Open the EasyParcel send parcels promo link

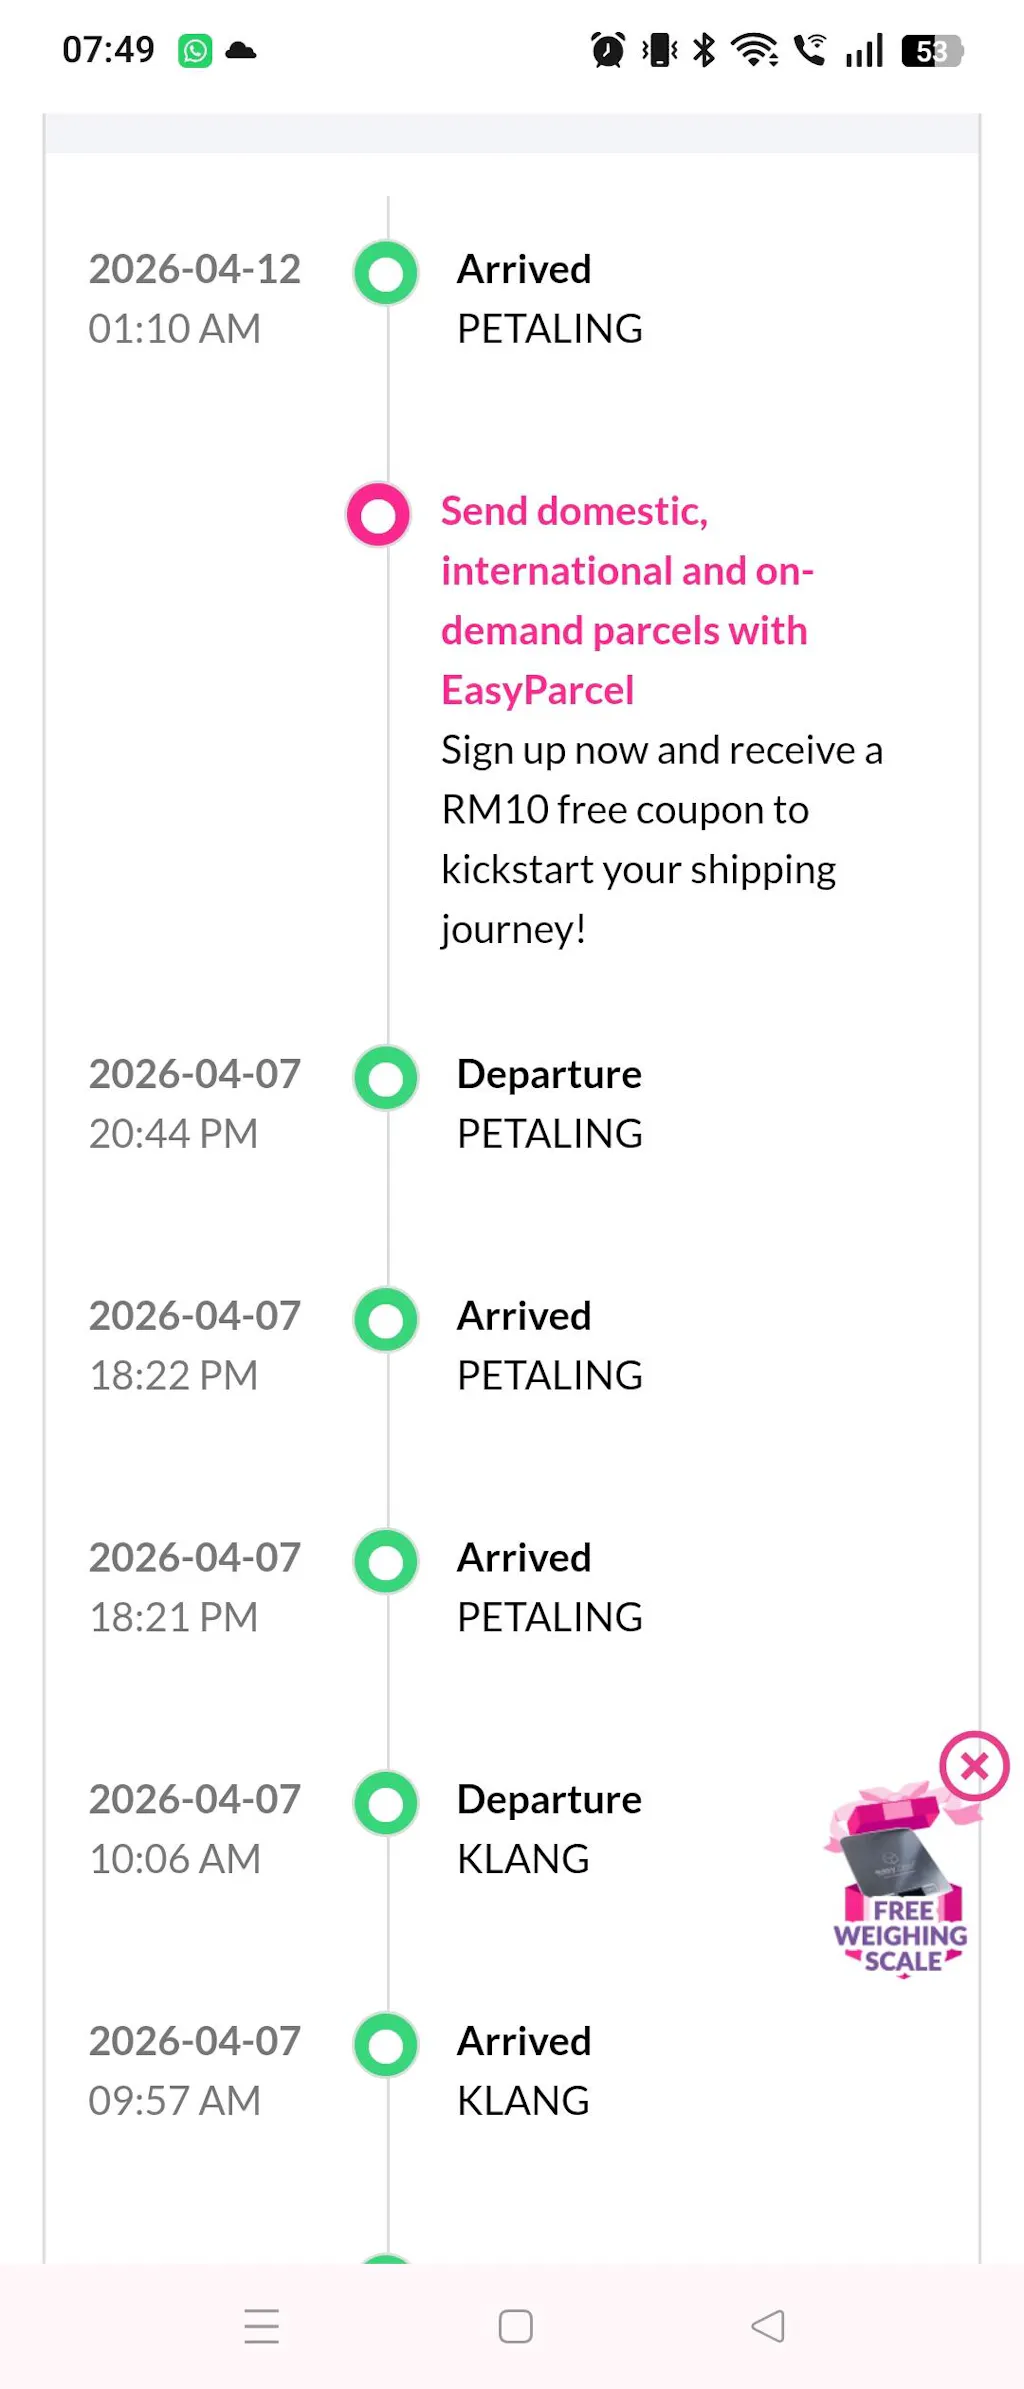tap(626, 600)
